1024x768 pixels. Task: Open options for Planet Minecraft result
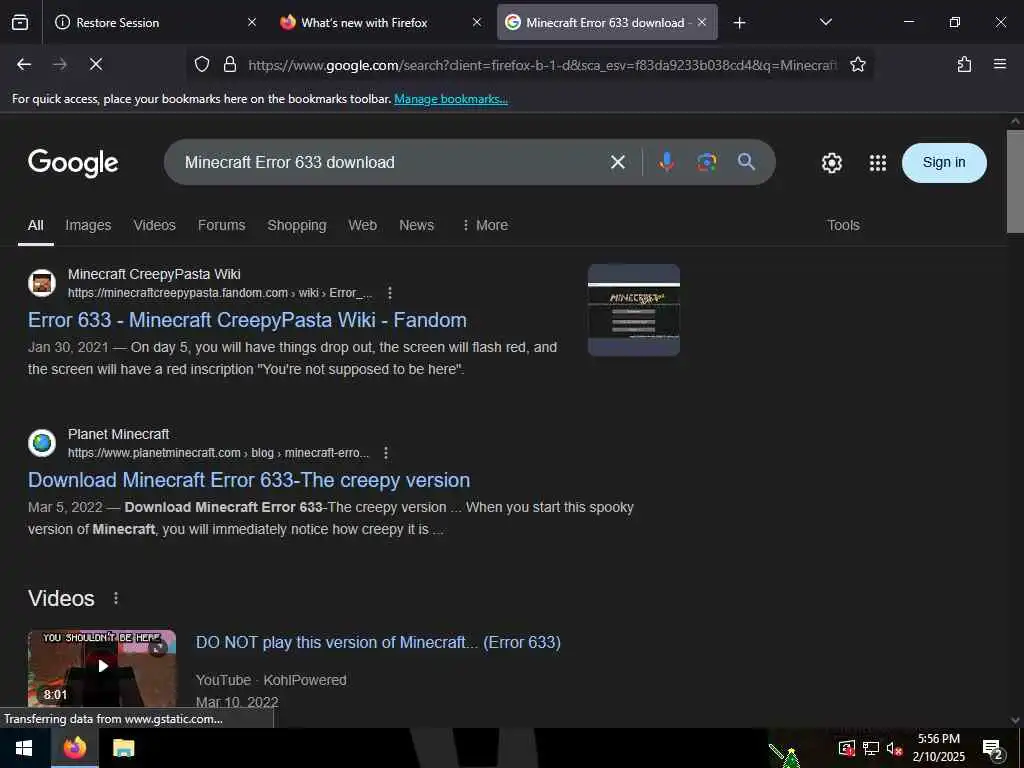pyautogui.click(x=386, y=453)
